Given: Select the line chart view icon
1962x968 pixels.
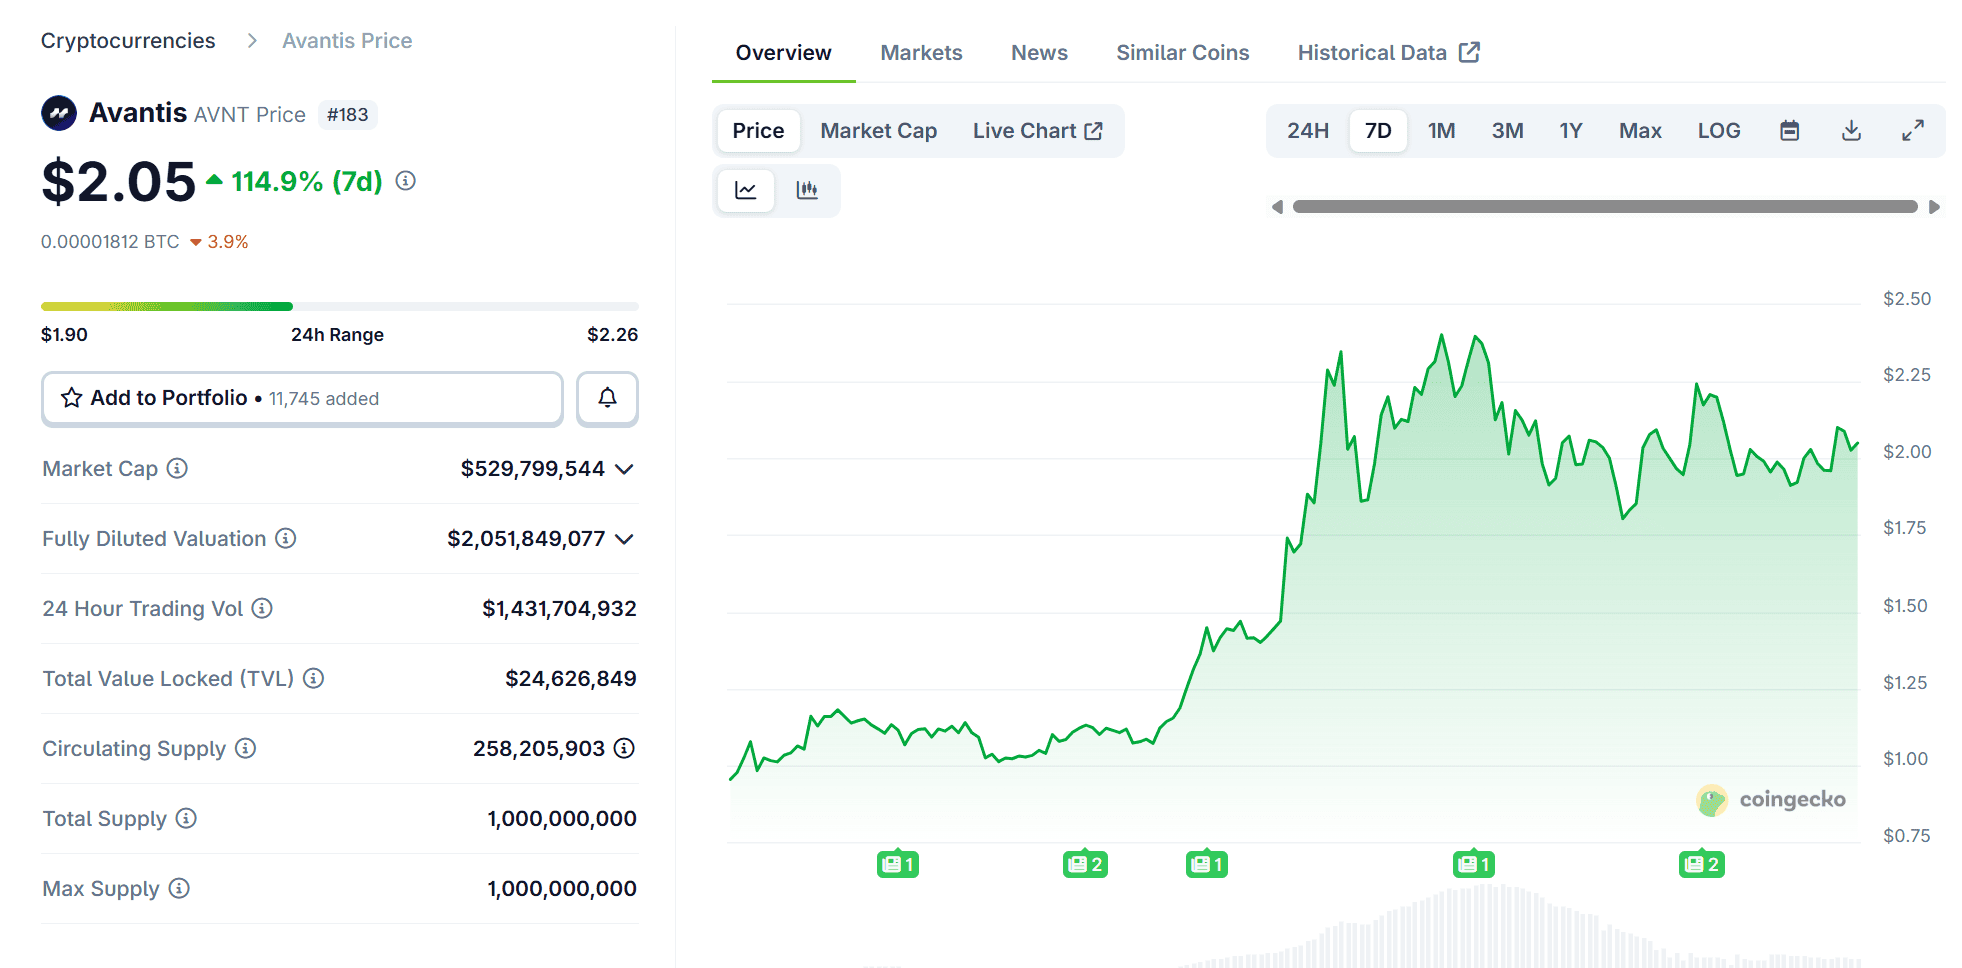Looking at the screenshot, I should tap(746, 190).
